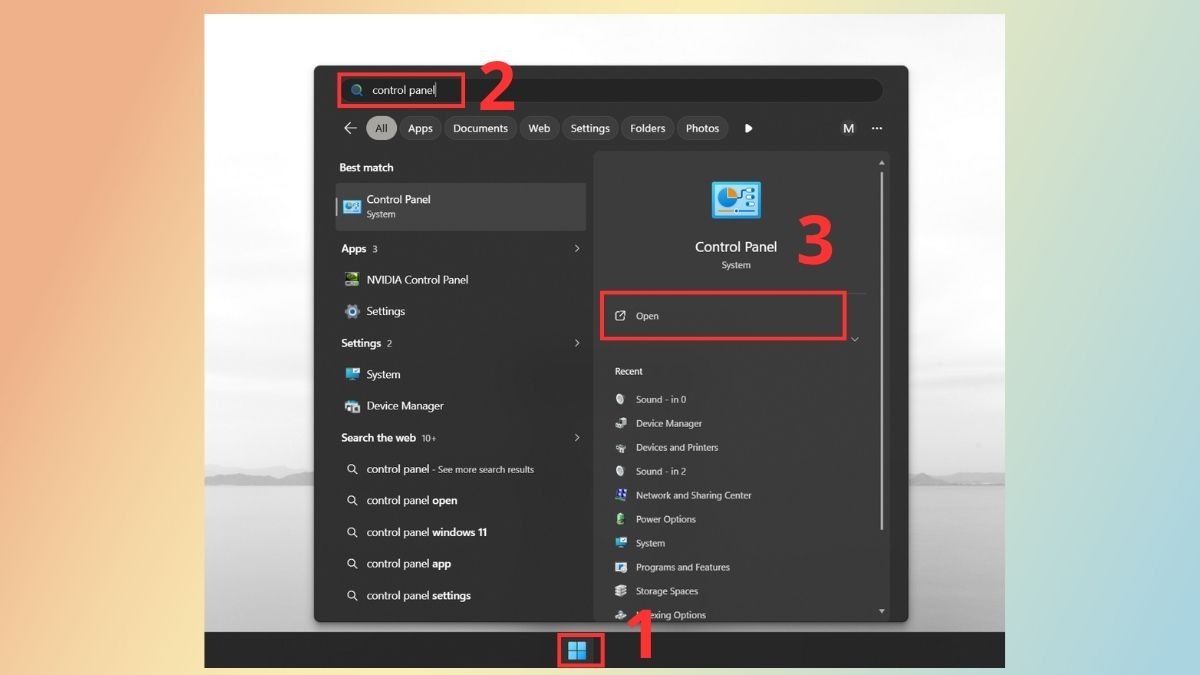Show more filters with play arrow
This screenshot has width=1200, height=675.
tap(748, 128)
